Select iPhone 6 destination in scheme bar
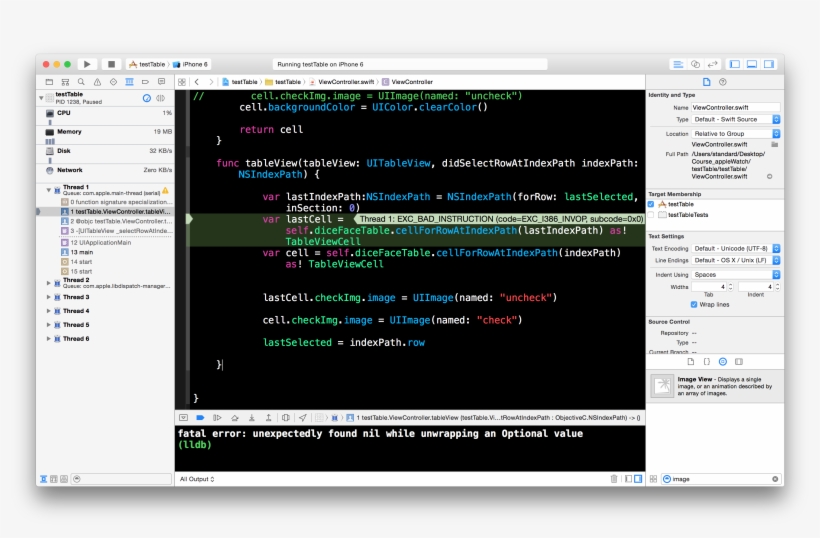Screen dimensions: 820x538 190,64
